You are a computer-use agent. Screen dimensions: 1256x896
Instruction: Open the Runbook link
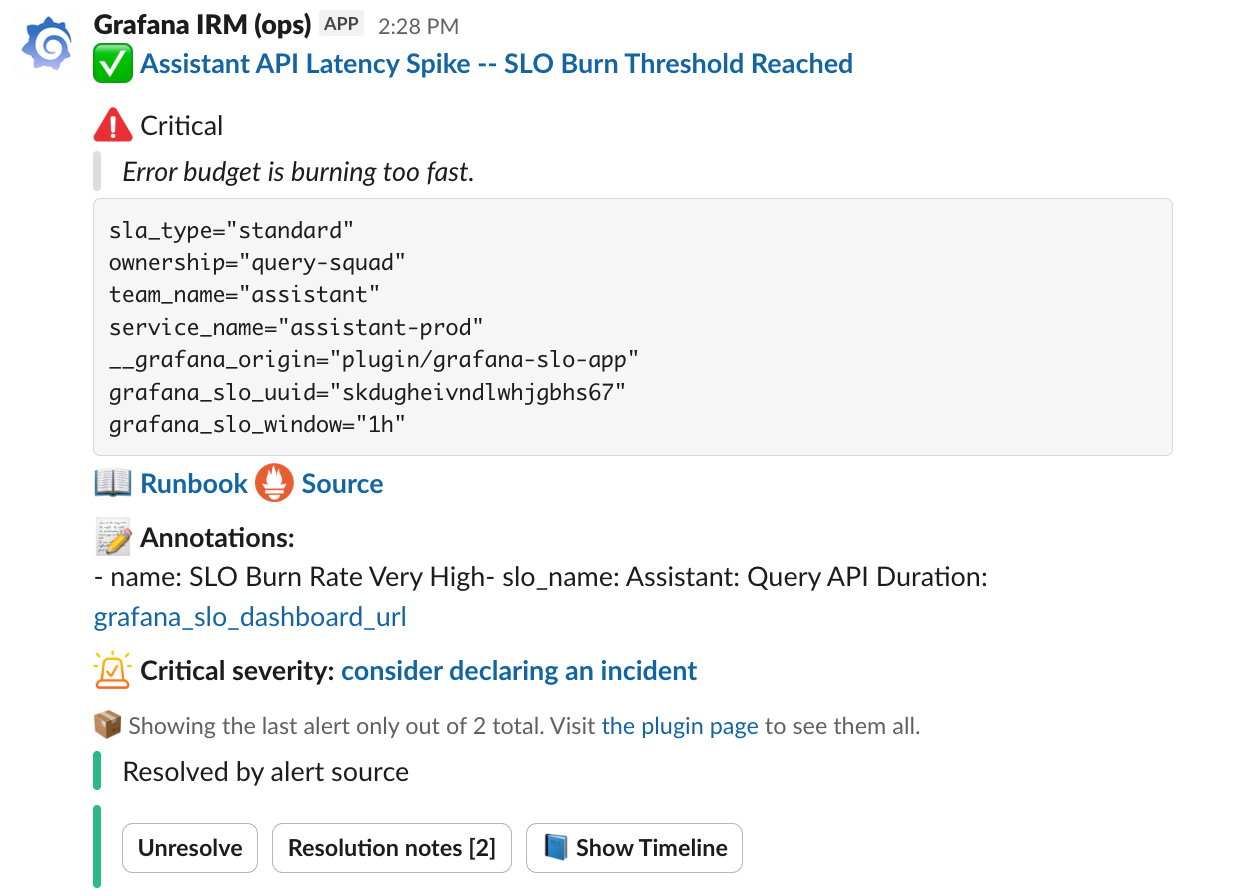point(194,483)
